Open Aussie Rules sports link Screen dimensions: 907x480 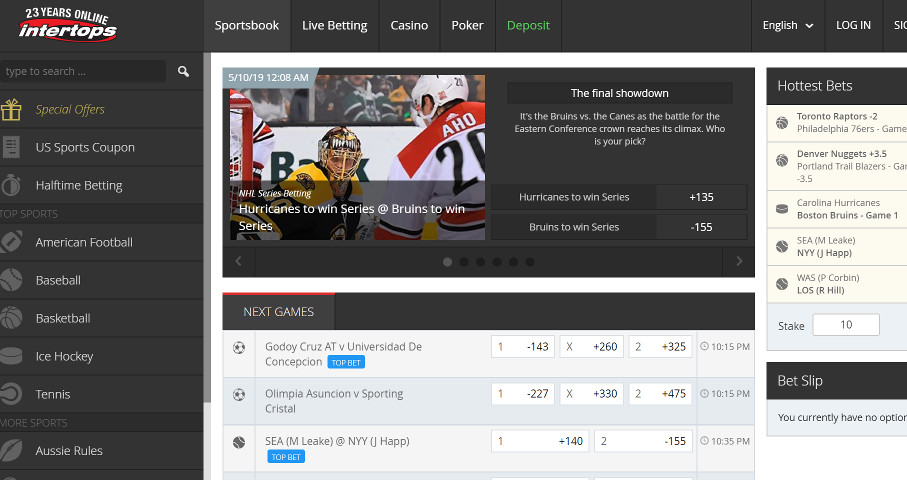click(x=69, y=451)
